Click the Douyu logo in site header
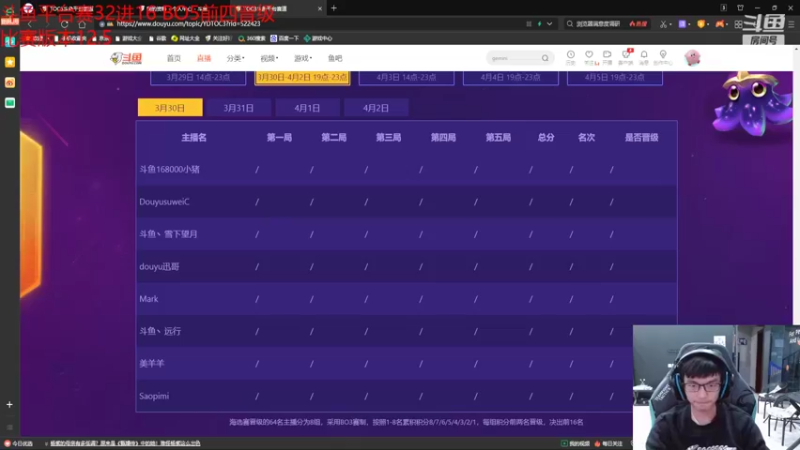 pyautogui.click(x=126, y=58)
